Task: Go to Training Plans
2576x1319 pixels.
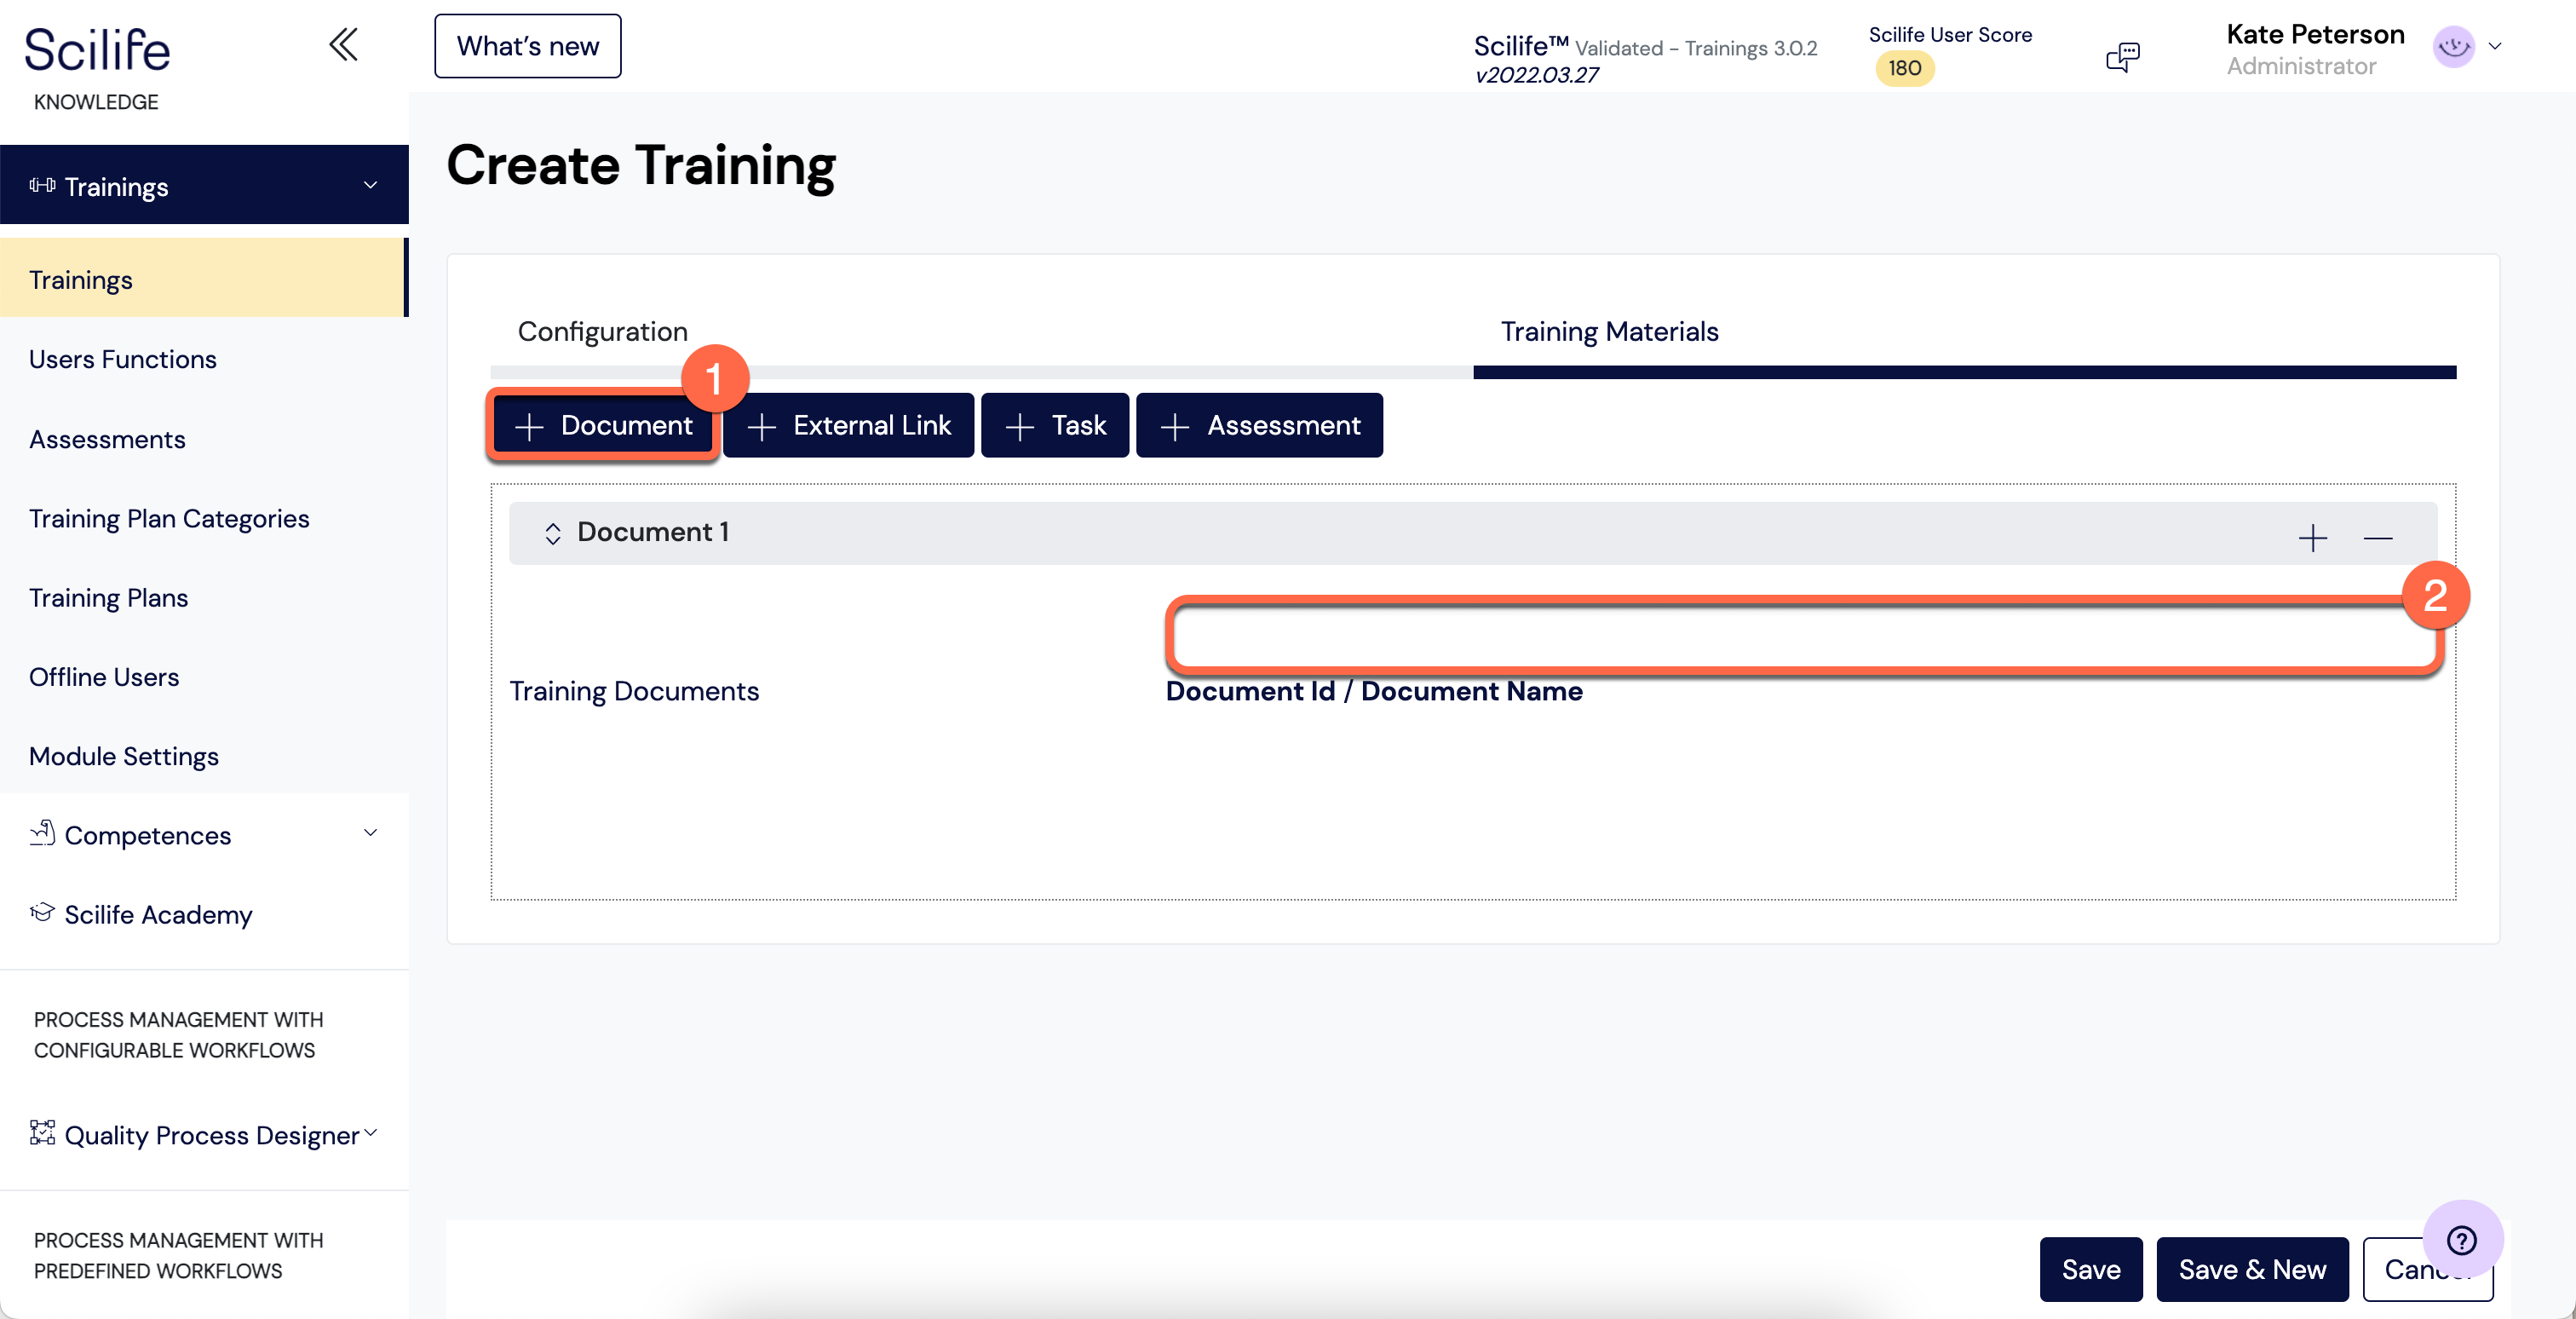Action: point(108,598)
